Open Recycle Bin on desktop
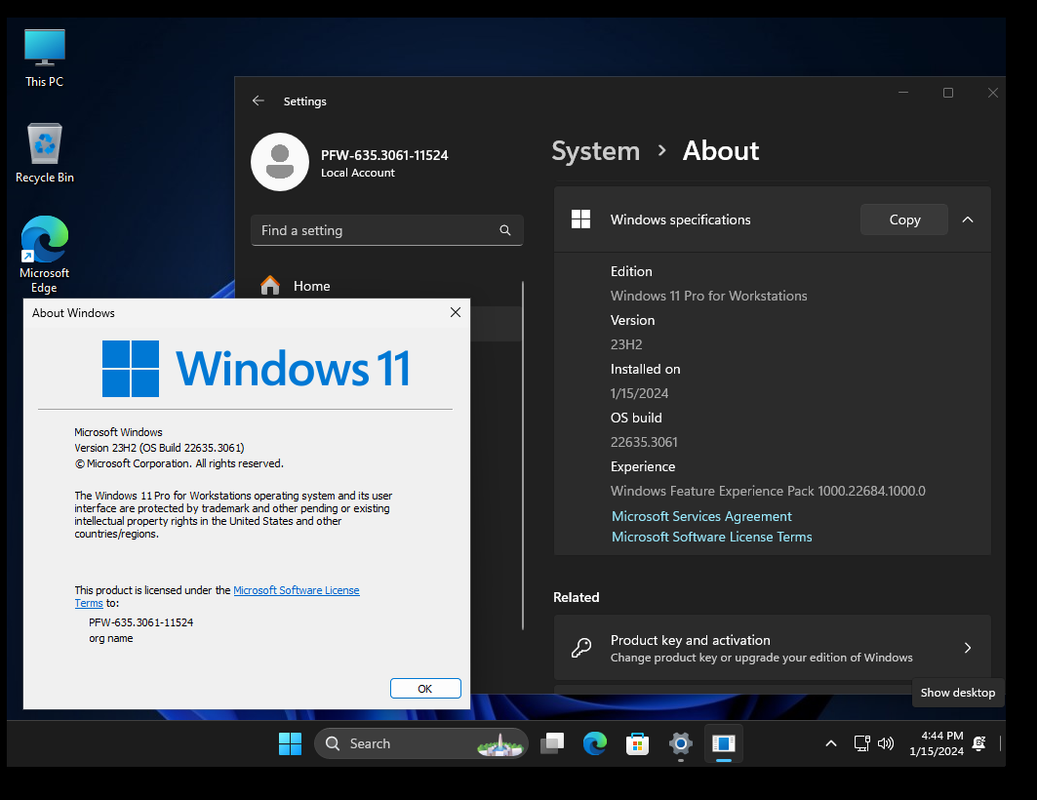Image resolution: width=1037 pixels, height=800 pixels. pyautogui.click(x=44, y=153)
